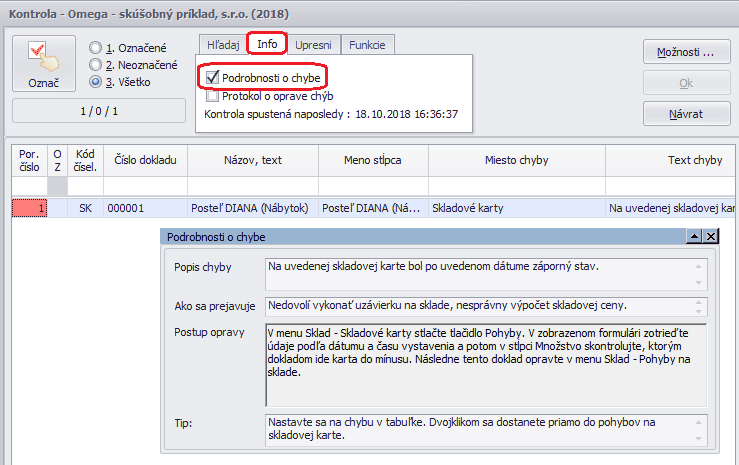This screenshot has height=465, width=739.
Task: Click the Miesto chyby column header
Action: pyautogui.click(x=516, y=160)
